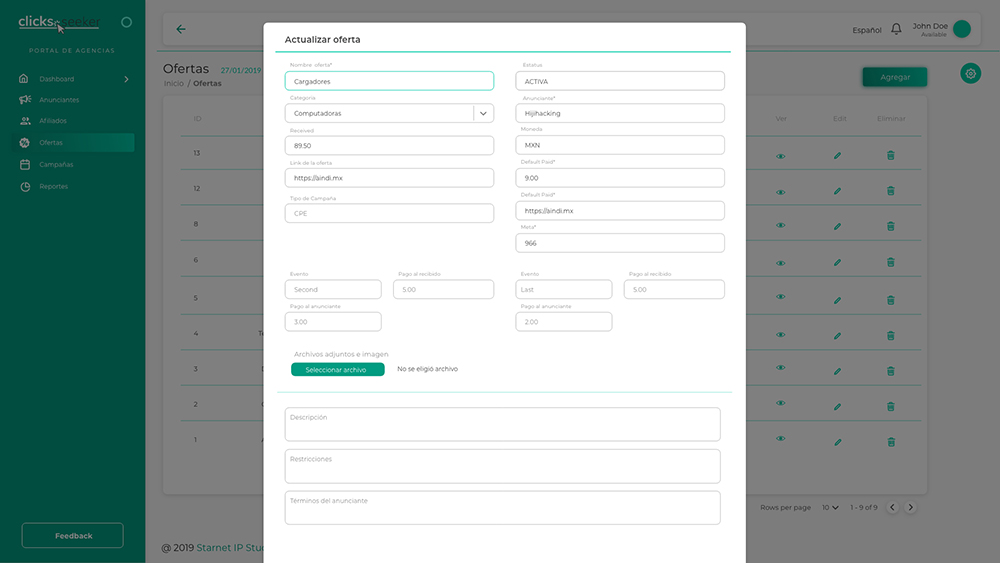The width and height of the screenshot is (1000, 563).
Task: Click the Seleccionar archivo button
Action: click(x=338, y=370)
